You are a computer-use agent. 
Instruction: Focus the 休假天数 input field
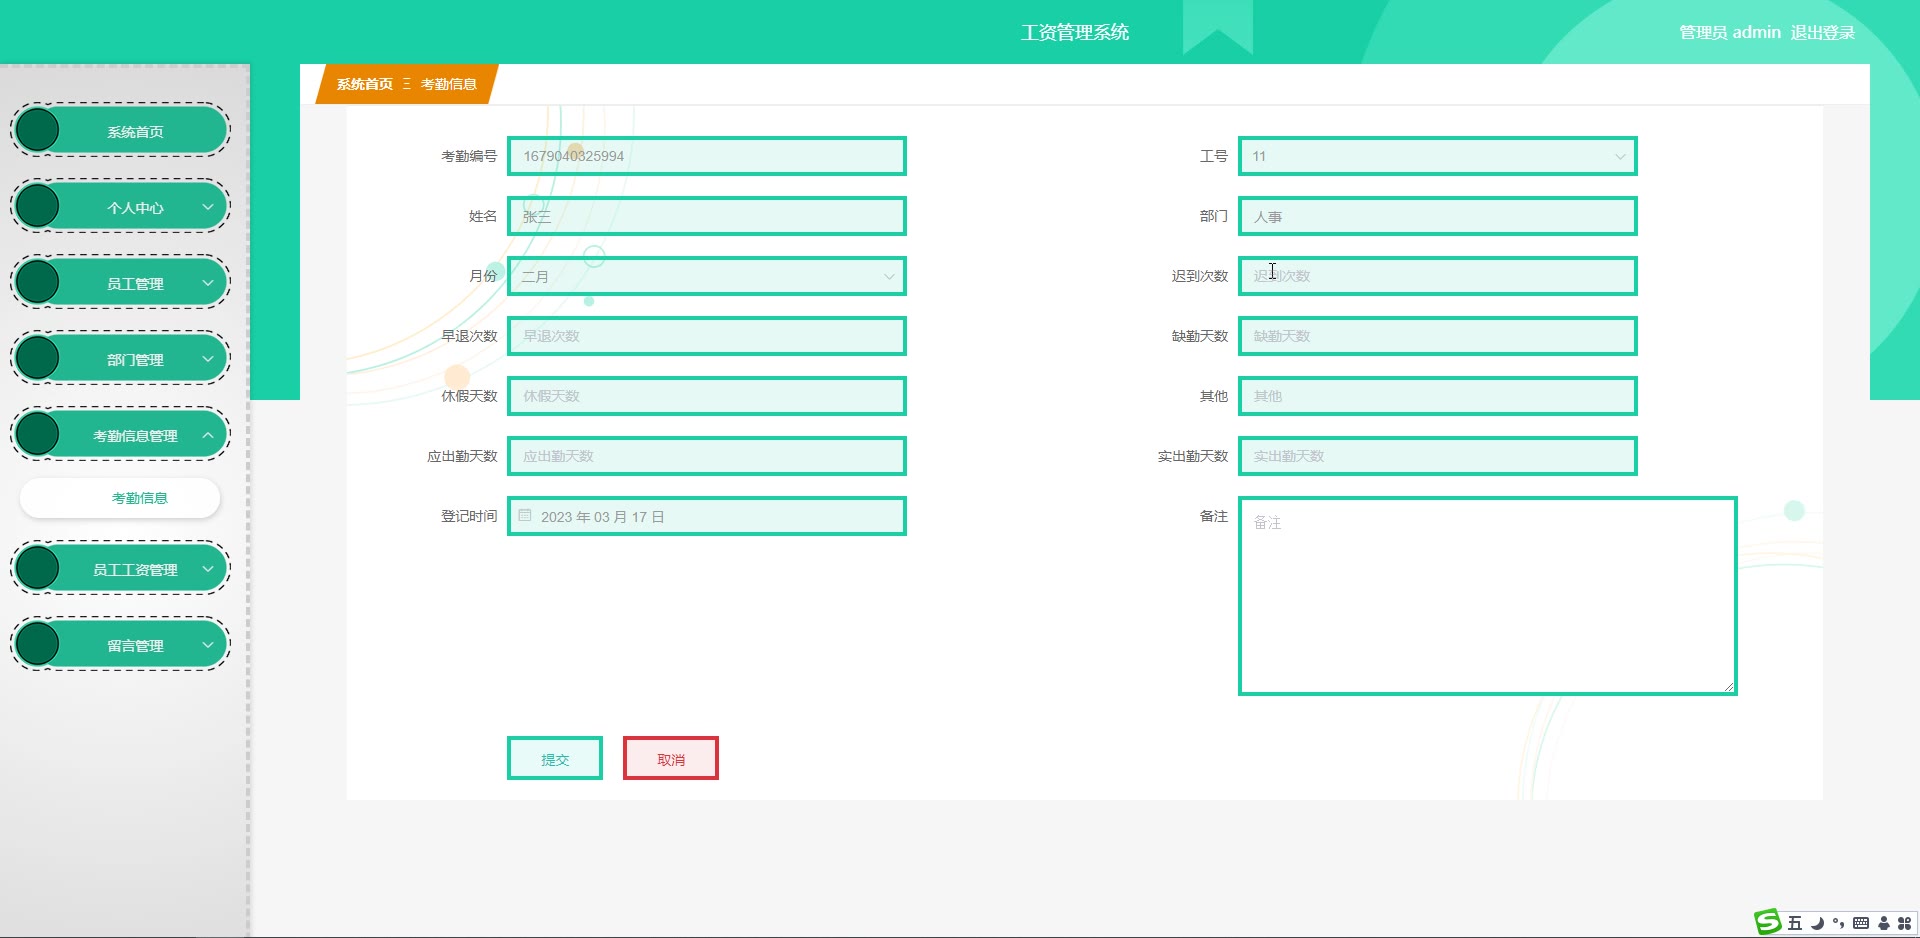706,396
